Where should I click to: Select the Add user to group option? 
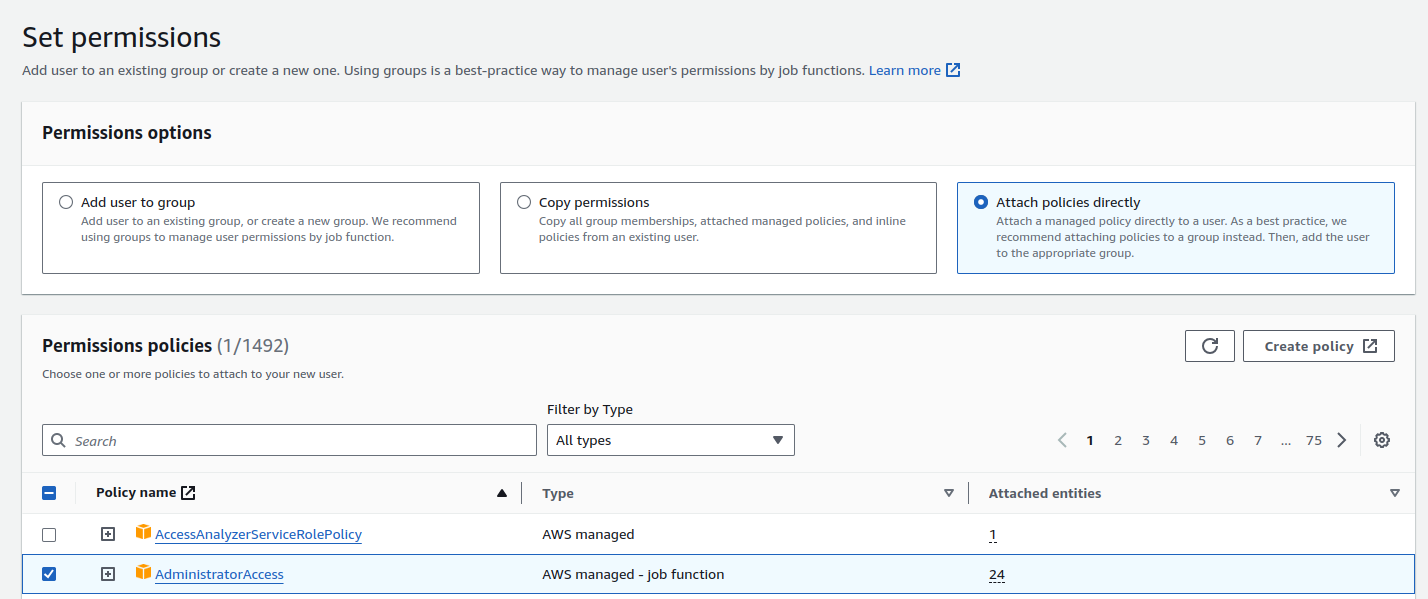(65, 201)
